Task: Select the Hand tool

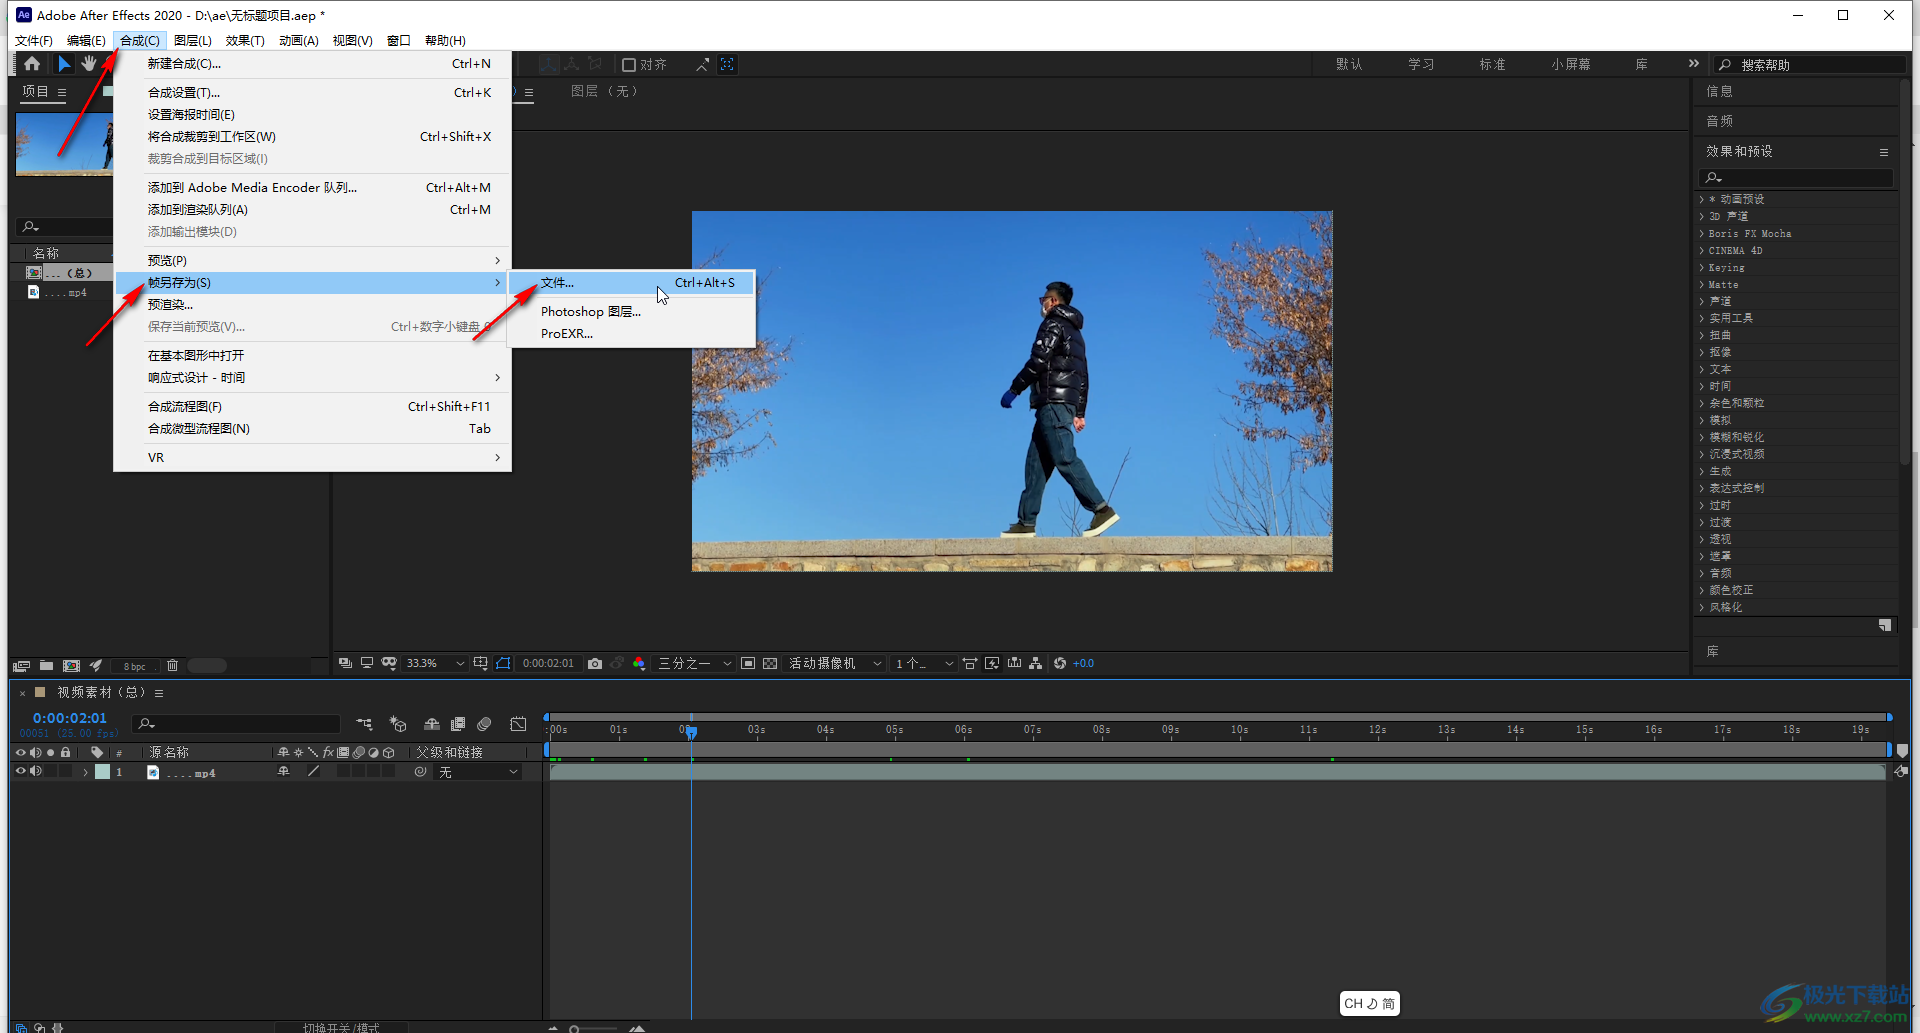Action: pyautogui.click(x=89, y=64)
